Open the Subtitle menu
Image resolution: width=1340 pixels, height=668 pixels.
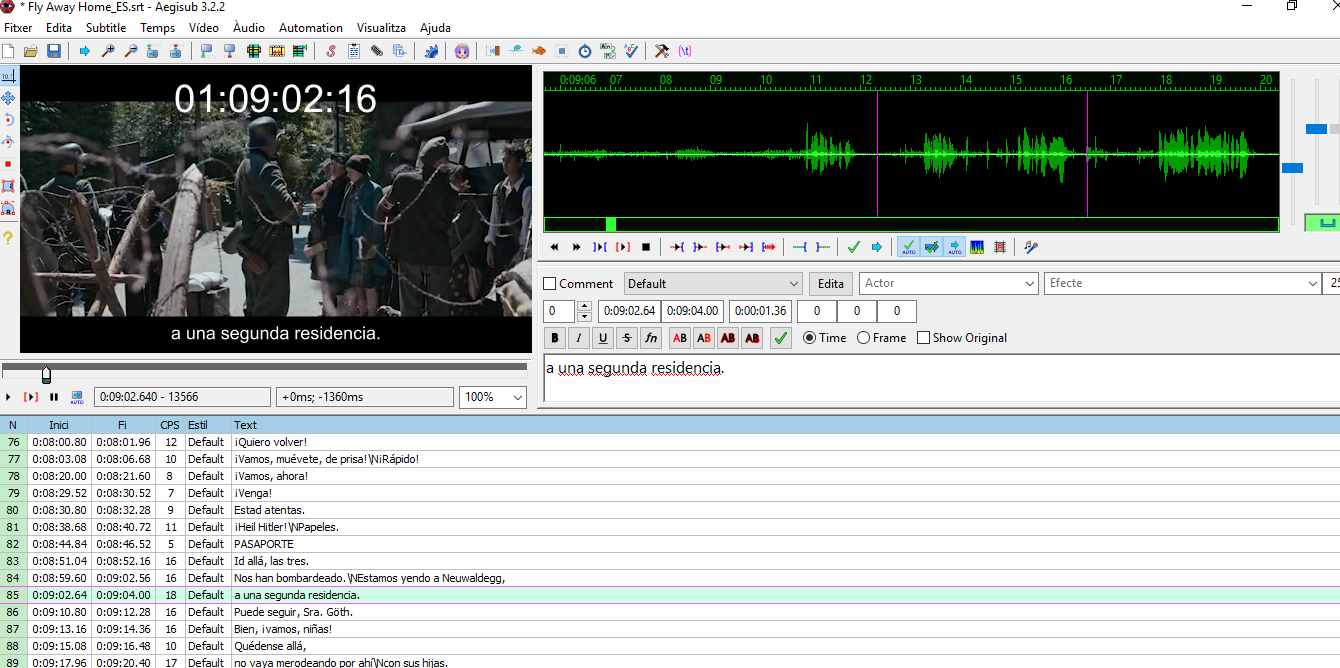pos(106,28)
